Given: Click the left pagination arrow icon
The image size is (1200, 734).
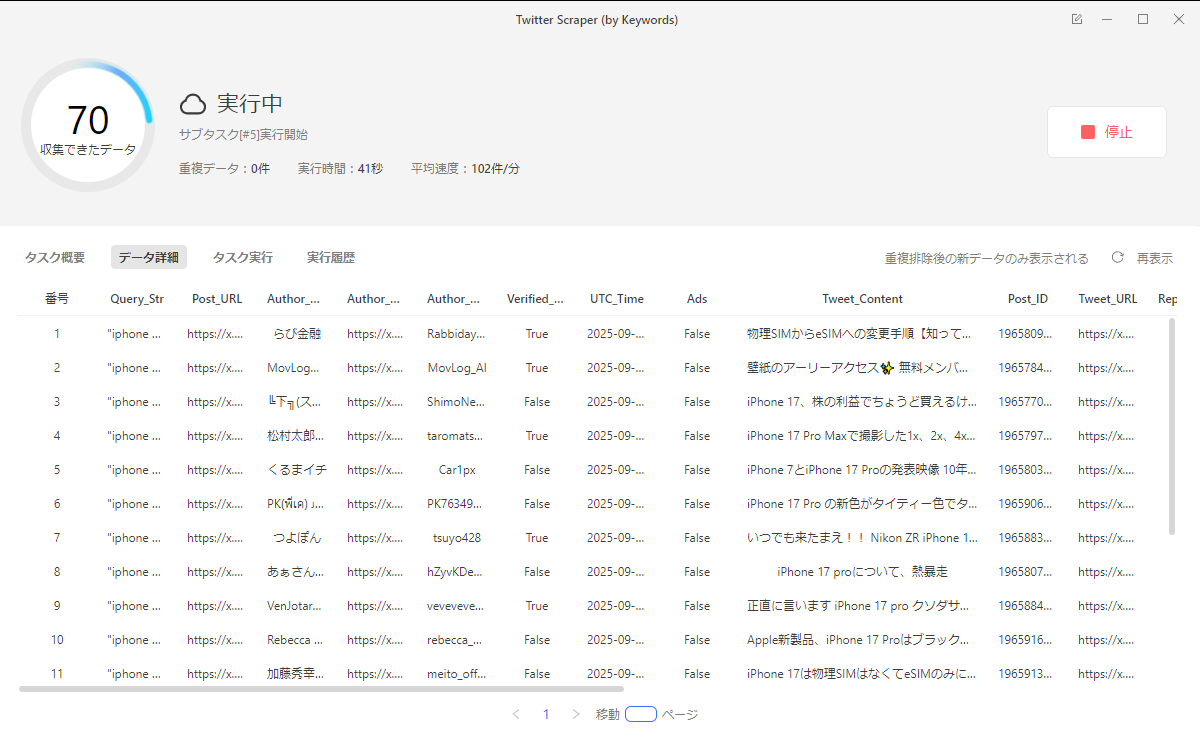Looking at the screenshot, I should [x=516, y=714].
